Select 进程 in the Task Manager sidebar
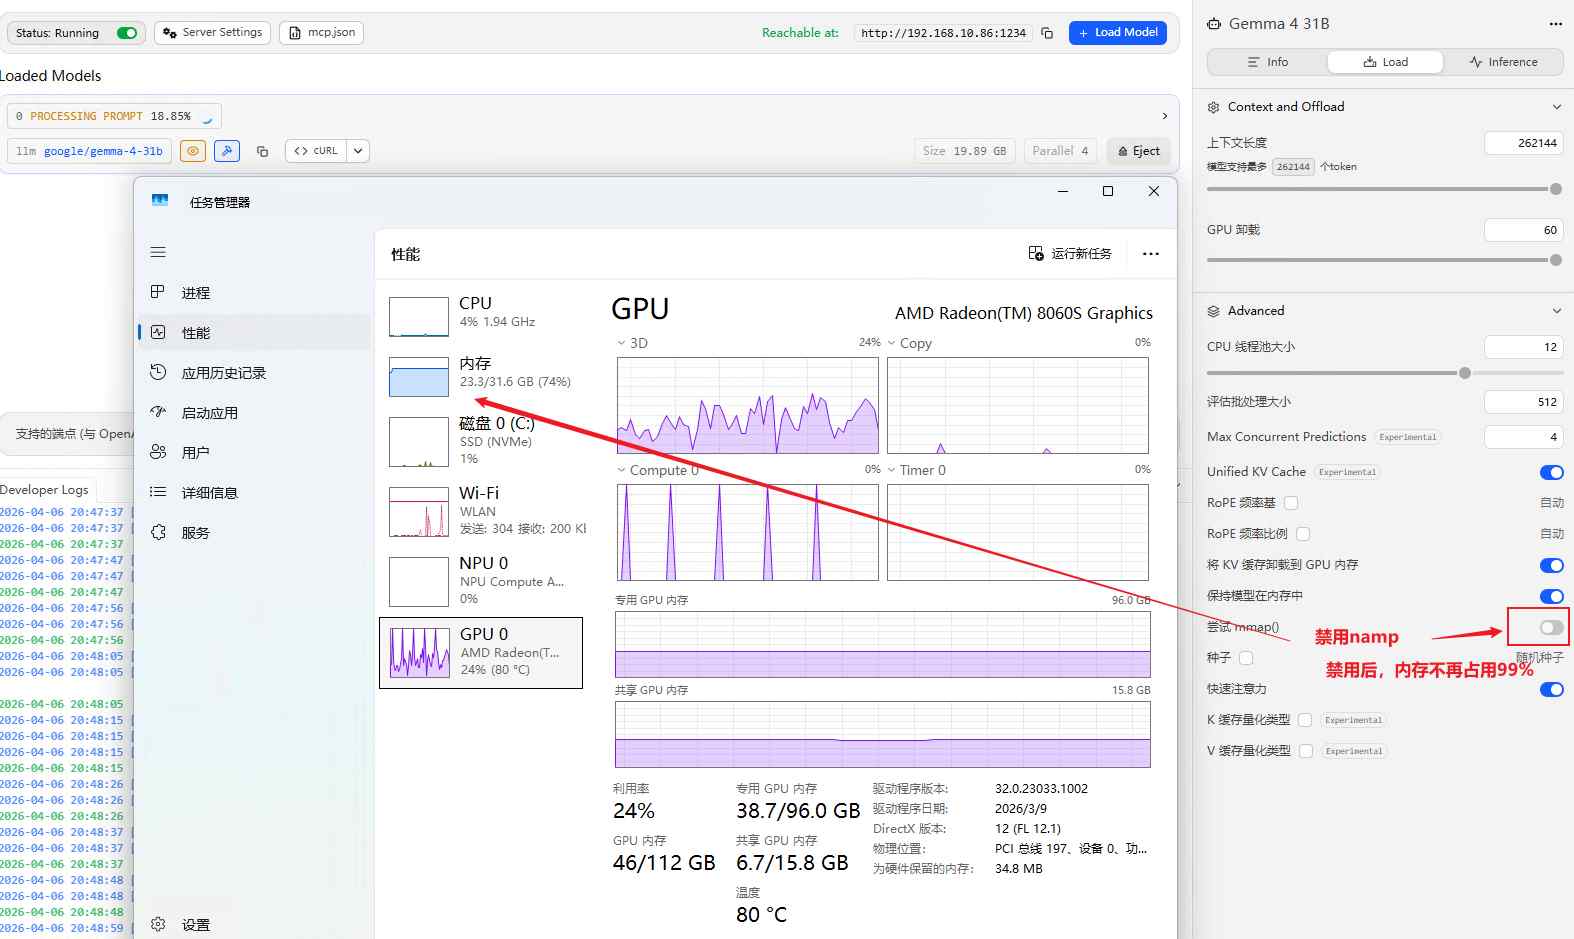Viewport: 1574px width, 939px height. coord(196,293)
